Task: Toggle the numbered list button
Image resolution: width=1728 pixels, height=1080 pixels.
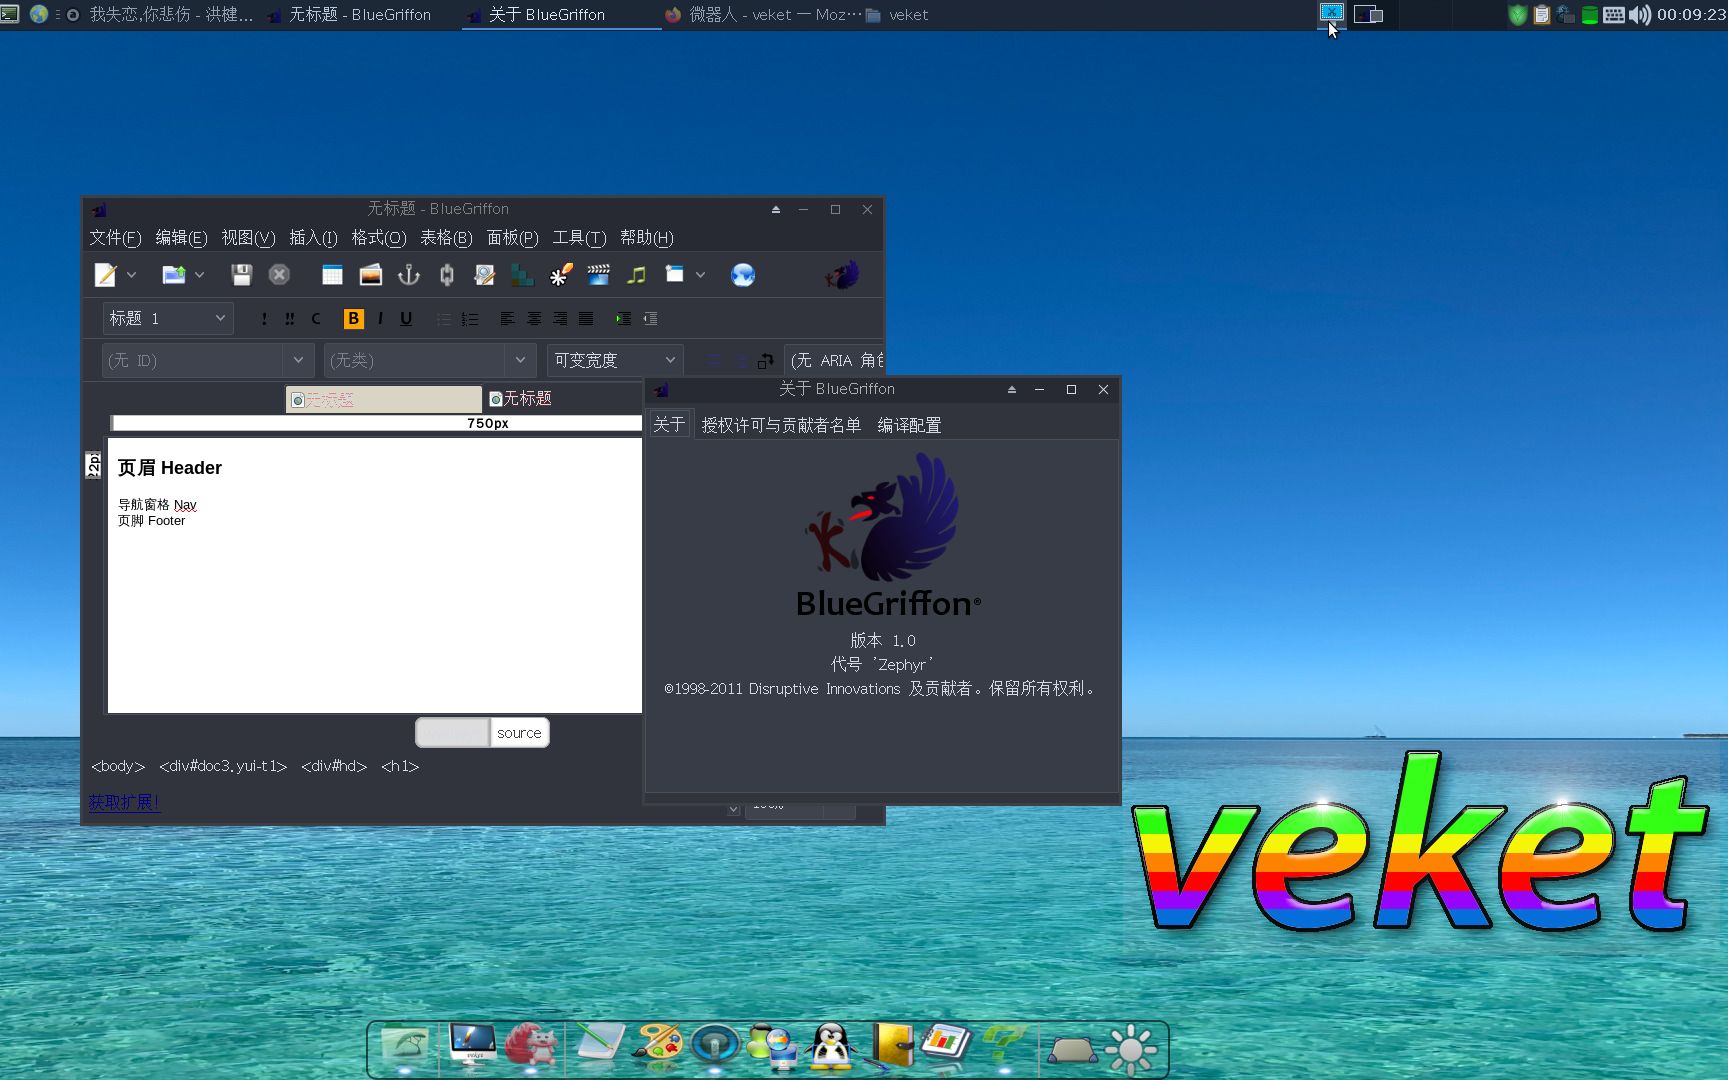Action: [x=470, y=319]
